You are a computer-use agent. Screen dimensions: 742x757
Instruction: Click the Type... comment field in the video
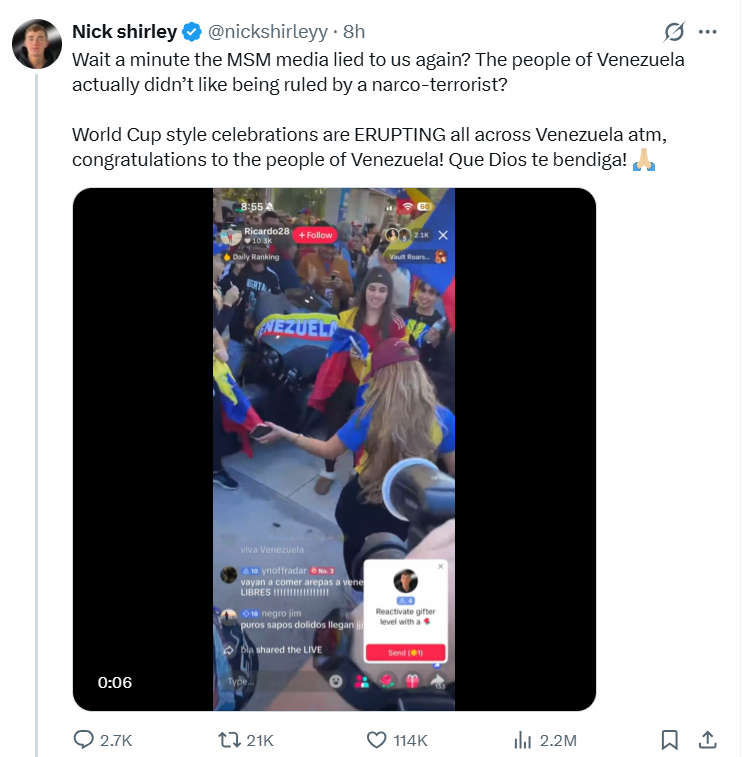point(243,681)
